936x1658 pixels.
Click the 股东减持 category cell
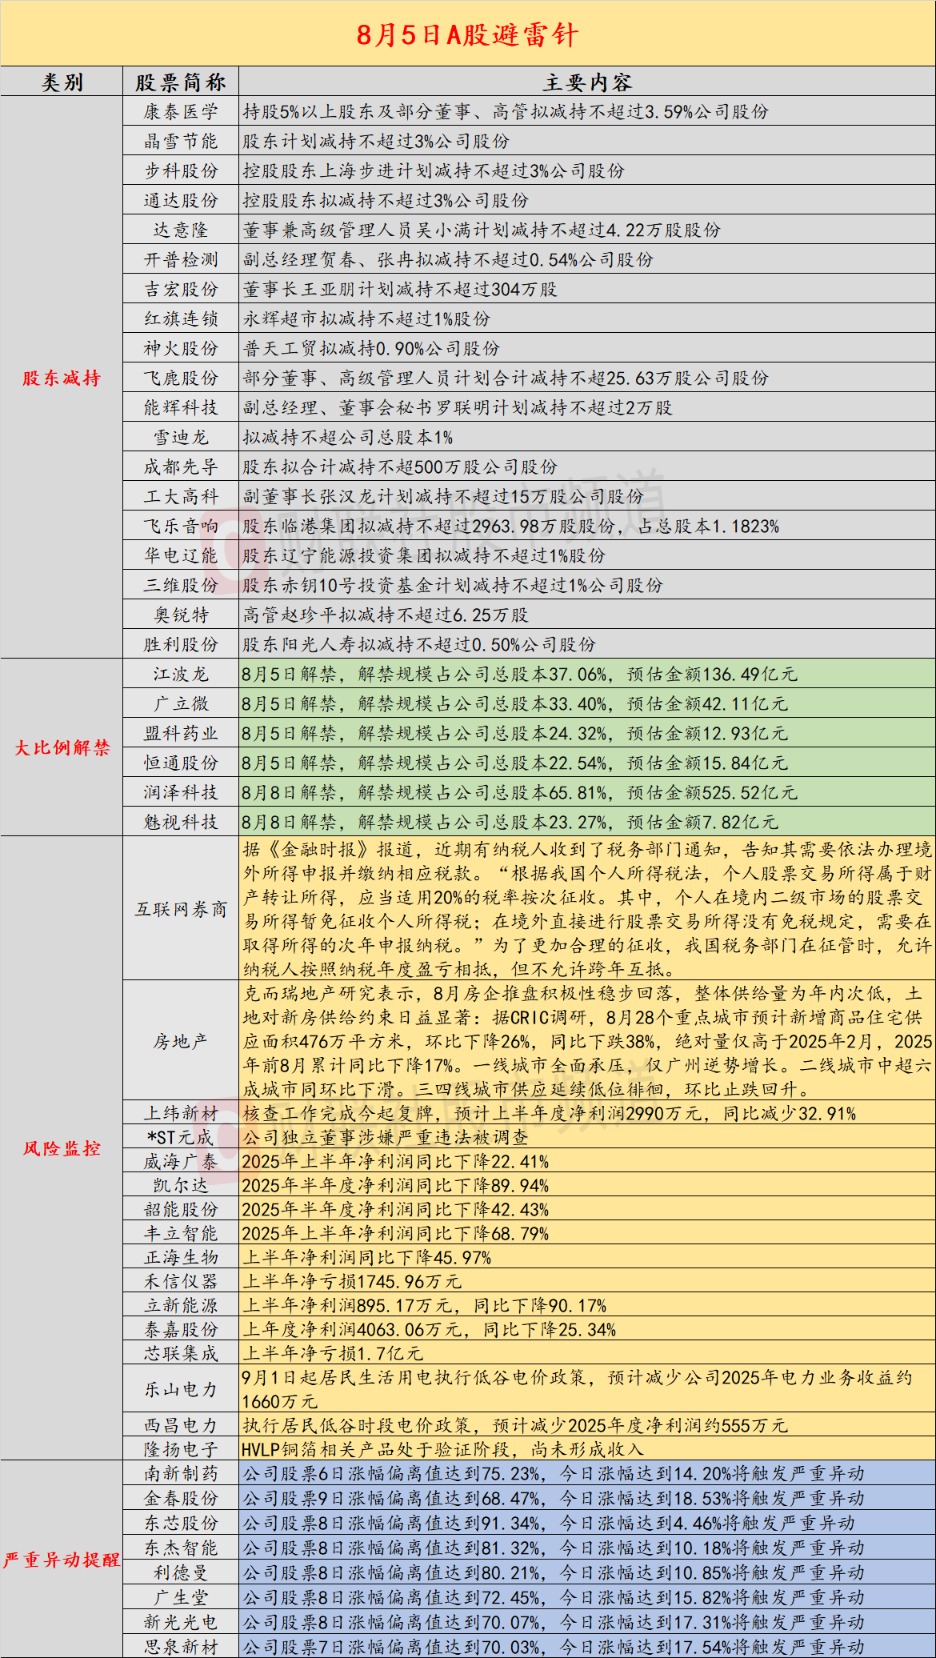62,378
